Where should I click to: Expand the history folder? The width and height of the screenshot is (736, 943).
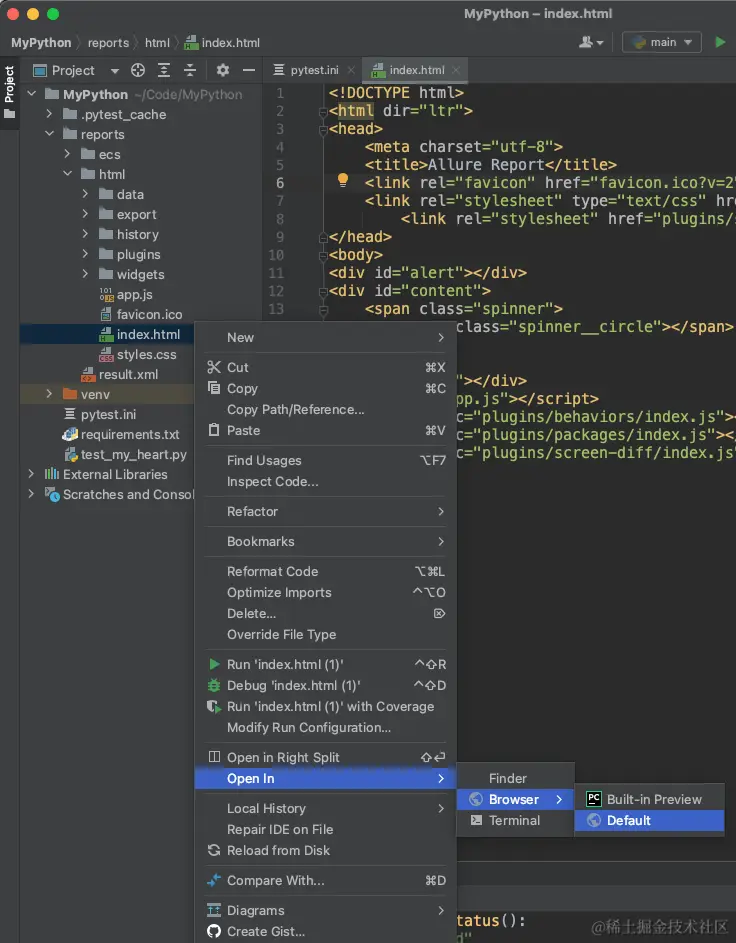click(x=85, y=234)
